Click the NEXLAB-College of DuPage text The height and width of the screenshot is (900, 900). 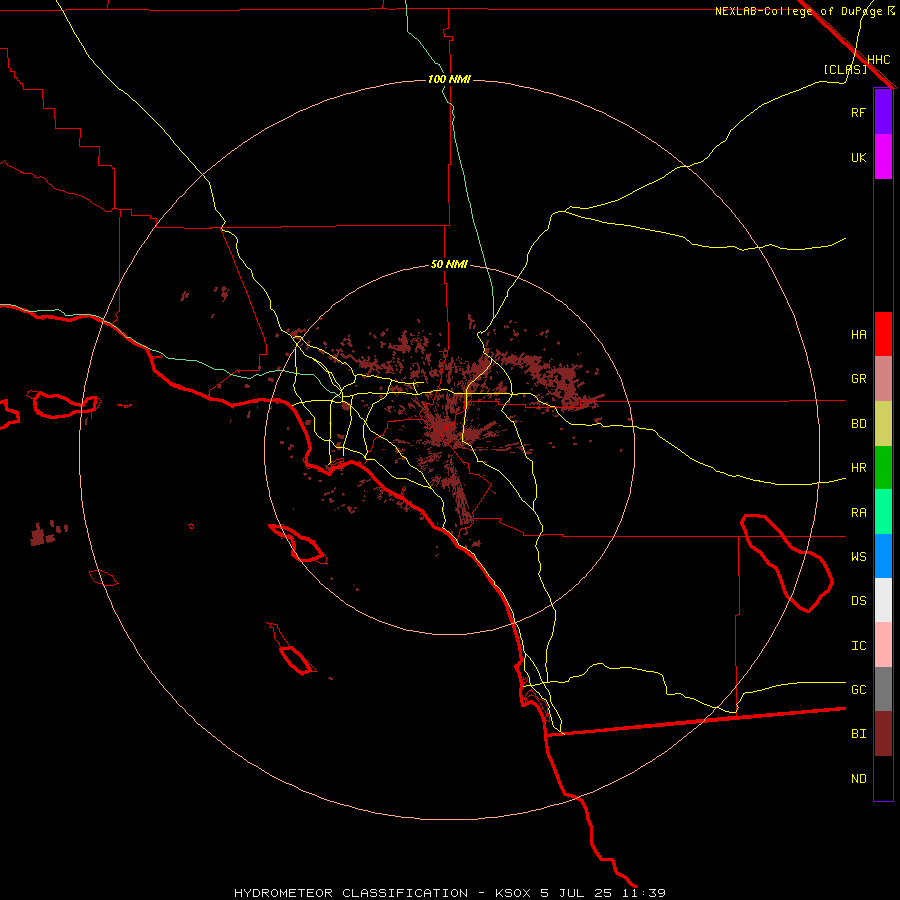click(x=798, y=11)
